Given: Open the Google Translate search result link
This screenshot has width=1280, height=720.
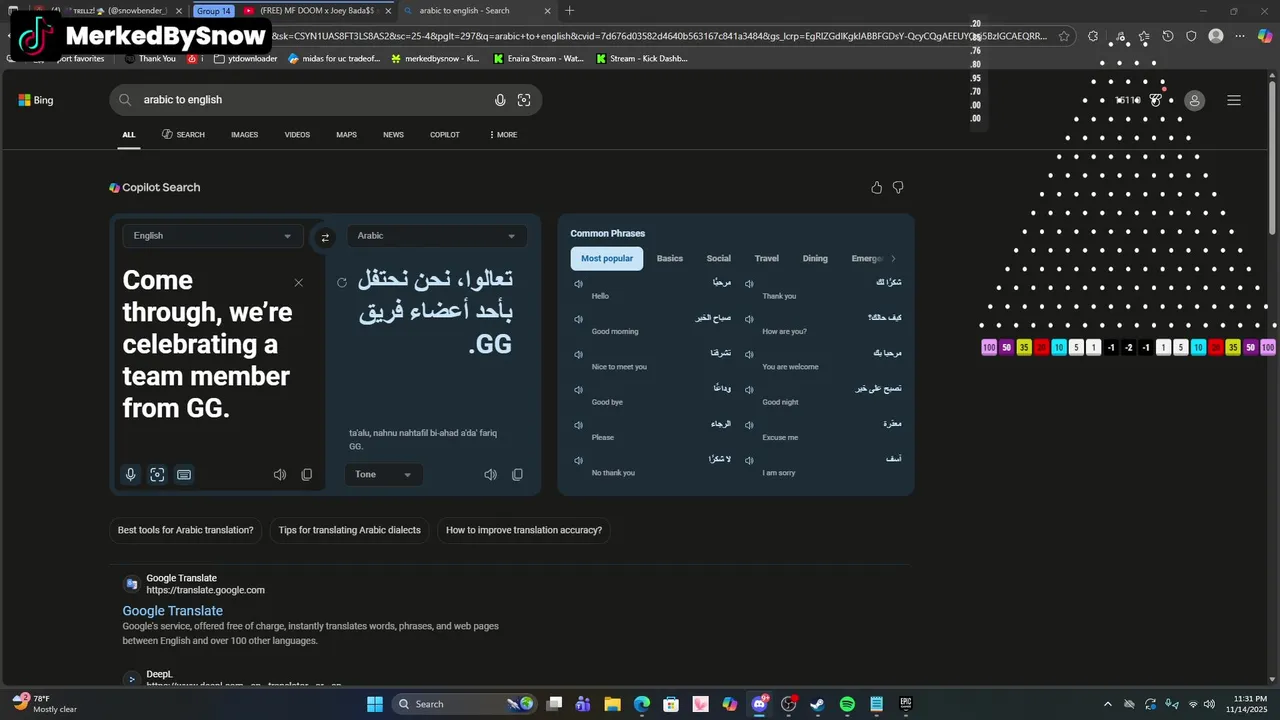Looking at the screenshot, I should [x=173, y=611].
